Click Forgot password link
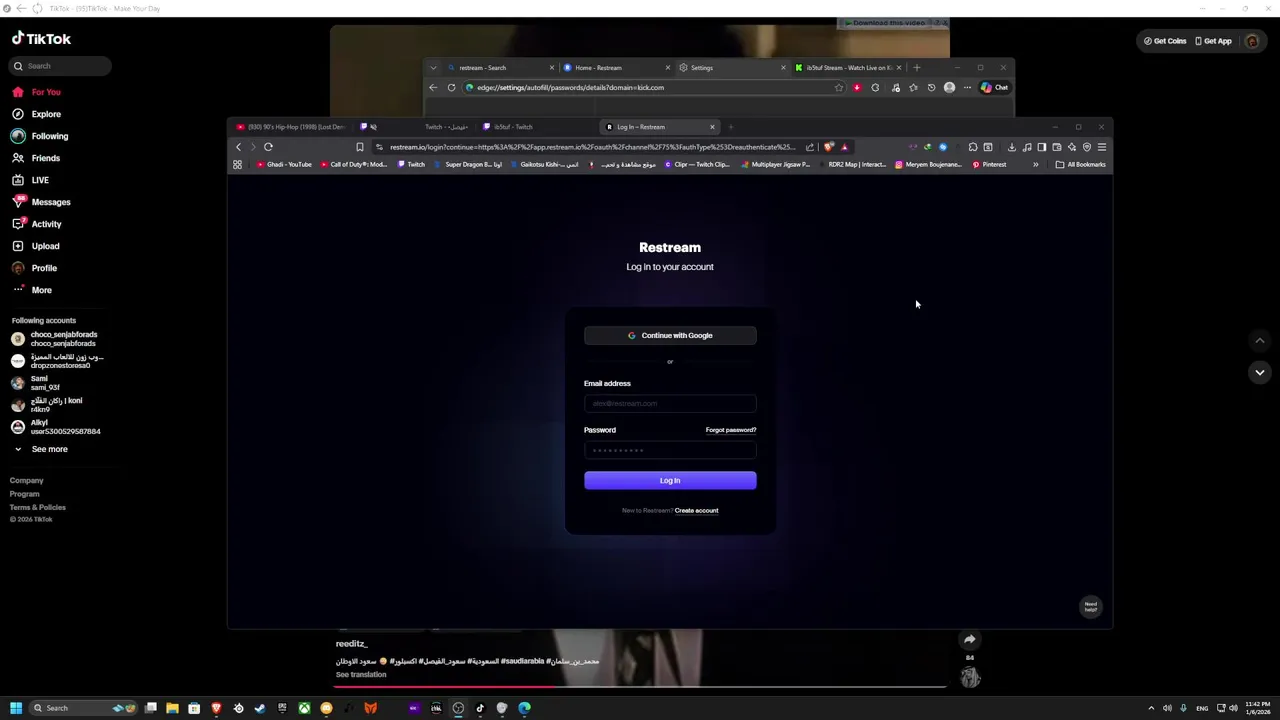Screen dimensions: 1280x720 [x=731, y=430]
